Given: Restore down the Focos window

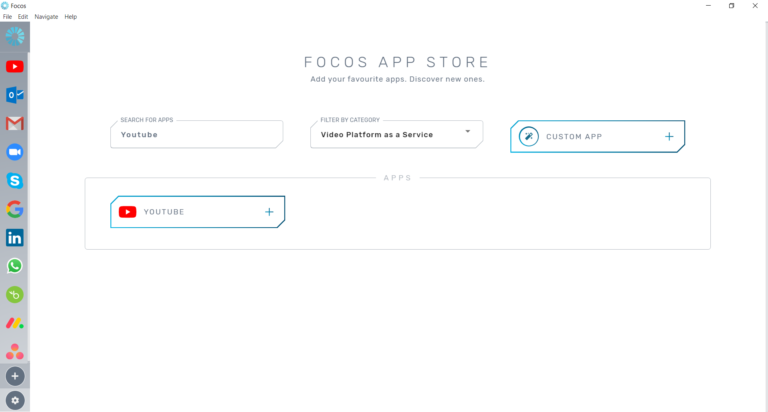Looking at the screenshot, I should pos(731,6).
